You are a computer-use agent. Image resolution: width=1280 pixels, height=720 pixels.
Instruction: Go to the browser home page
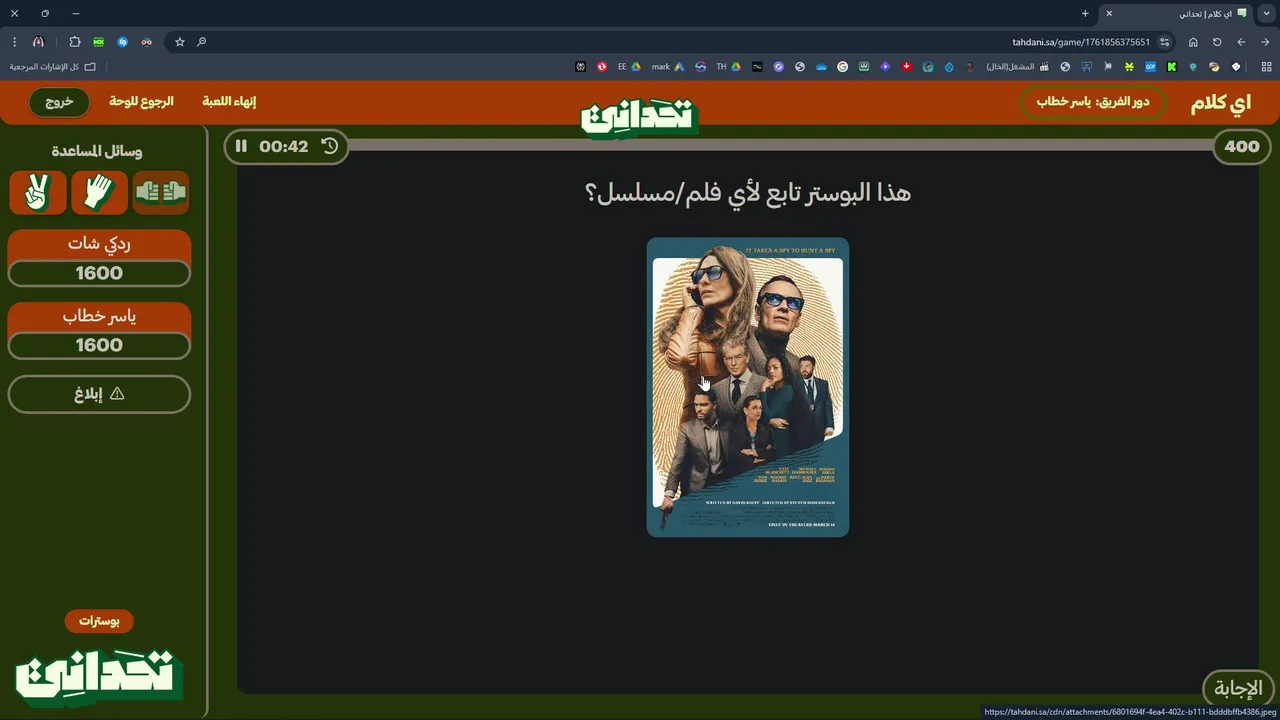(1193, 42)
